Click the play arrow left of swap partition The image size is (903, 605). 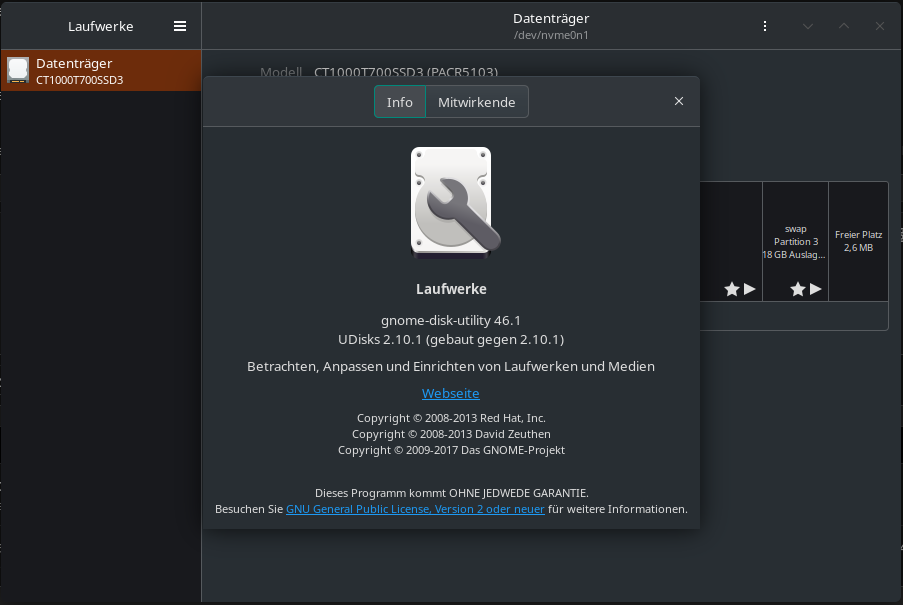pyautogui.click(x=749, y=289)
